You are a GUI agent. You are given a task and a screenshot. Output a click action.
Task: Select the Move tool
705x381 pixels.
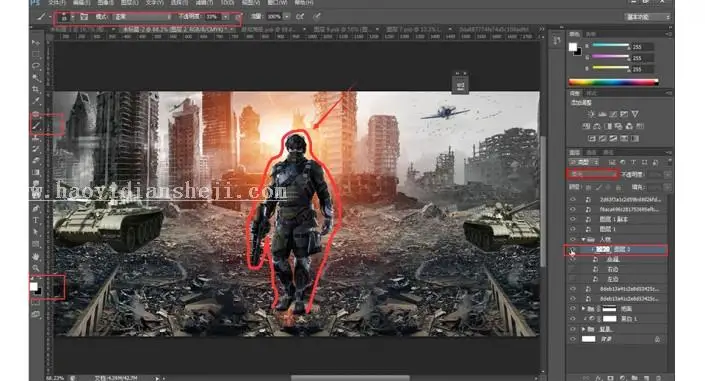point(36,43)
